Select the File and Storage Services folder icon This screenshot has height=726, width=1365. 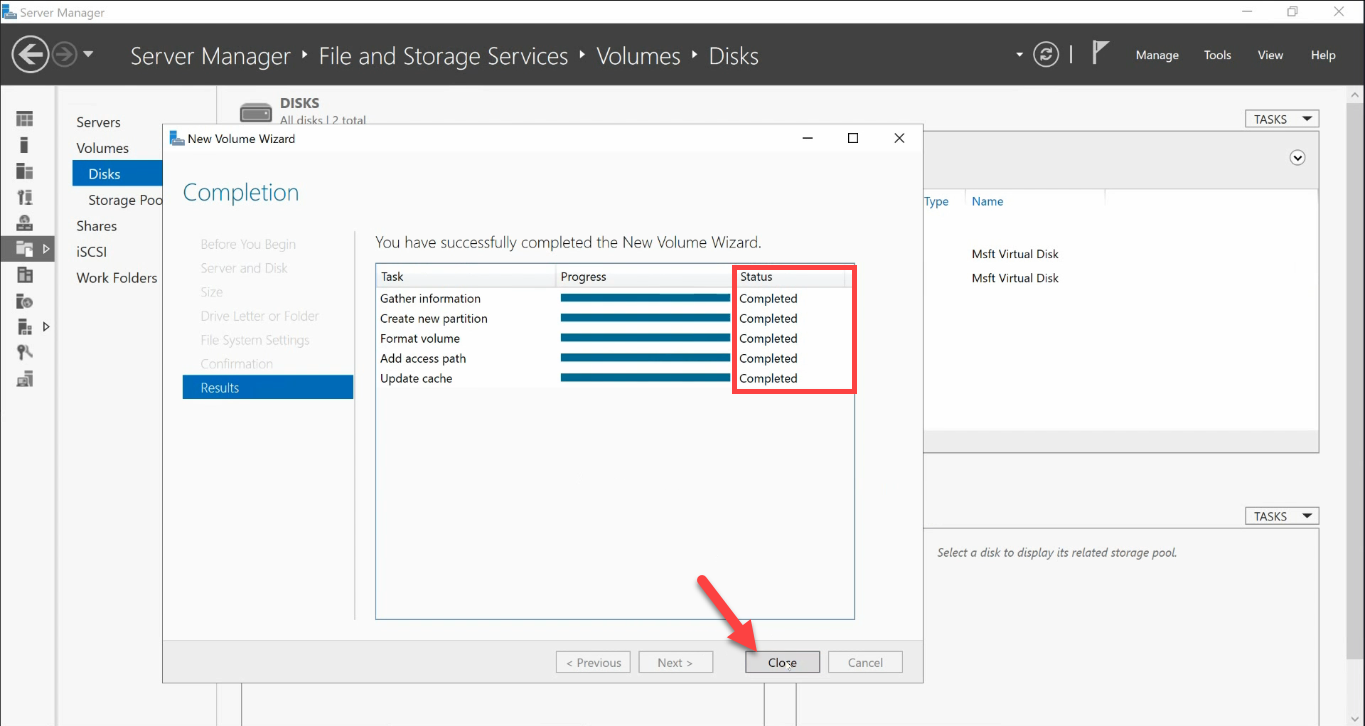pyautogui.click(x=25, y=249)
